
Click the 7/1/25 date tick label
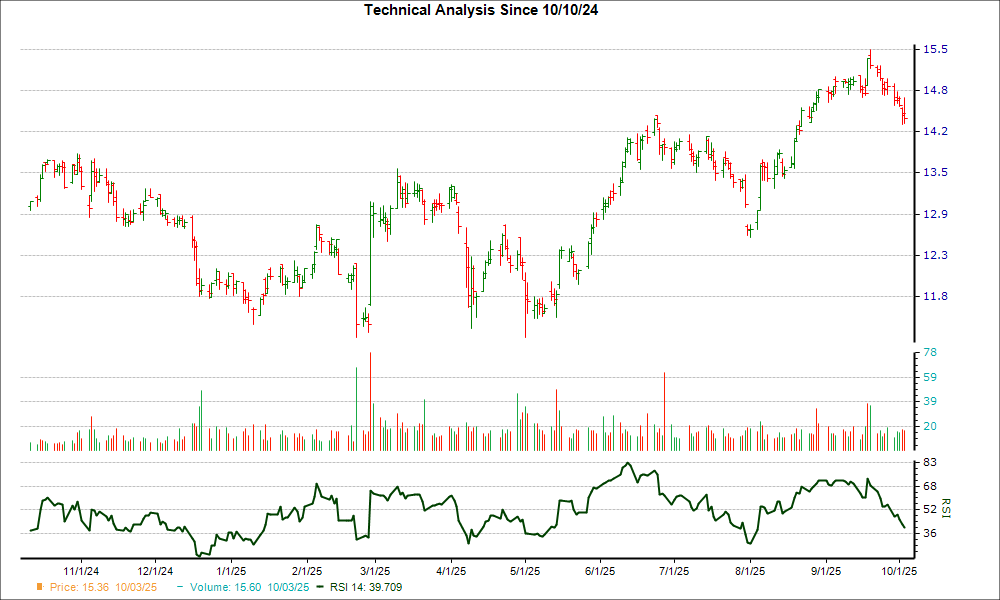(x=673, y=570)
